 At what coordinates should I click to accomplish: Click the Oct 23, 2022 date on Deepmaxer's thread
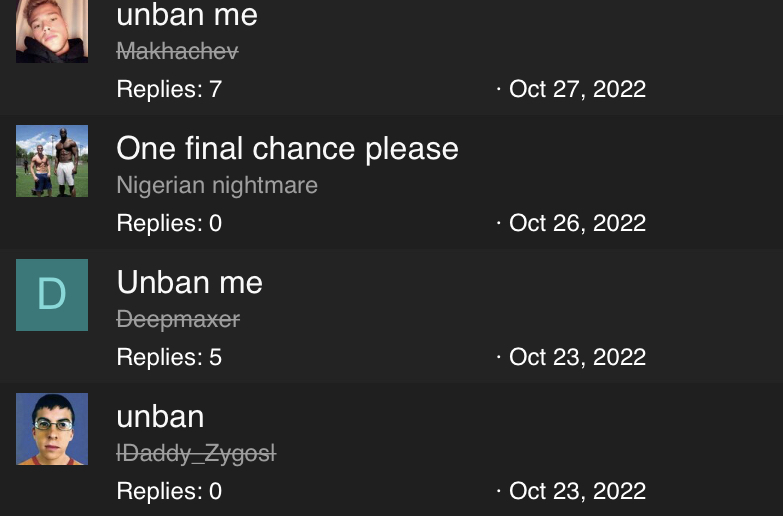[577, 358]
